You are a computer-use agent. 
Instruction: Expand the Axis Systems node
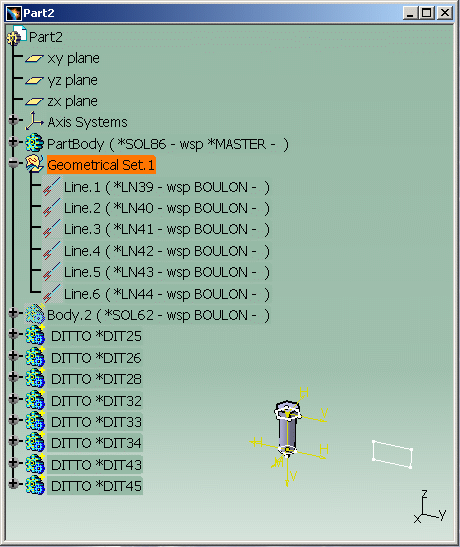coord(13,120)
